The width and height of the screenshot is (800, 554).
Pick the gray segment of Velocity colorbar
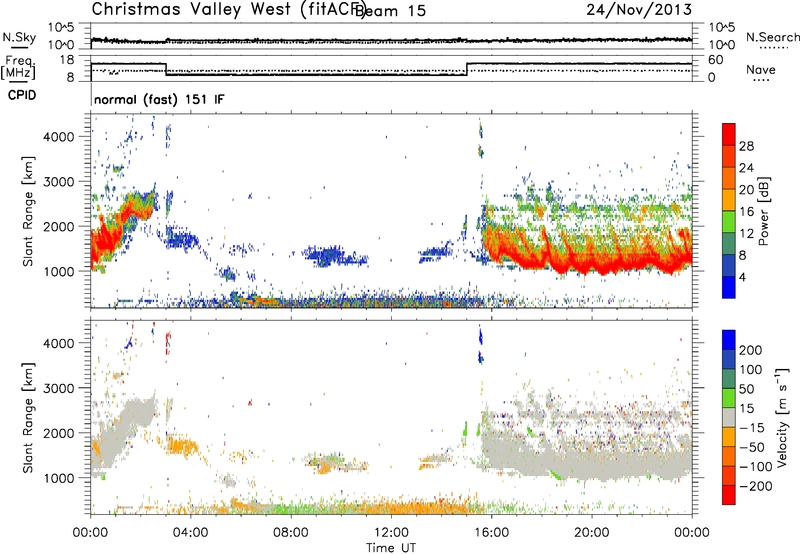click(729, 417)
